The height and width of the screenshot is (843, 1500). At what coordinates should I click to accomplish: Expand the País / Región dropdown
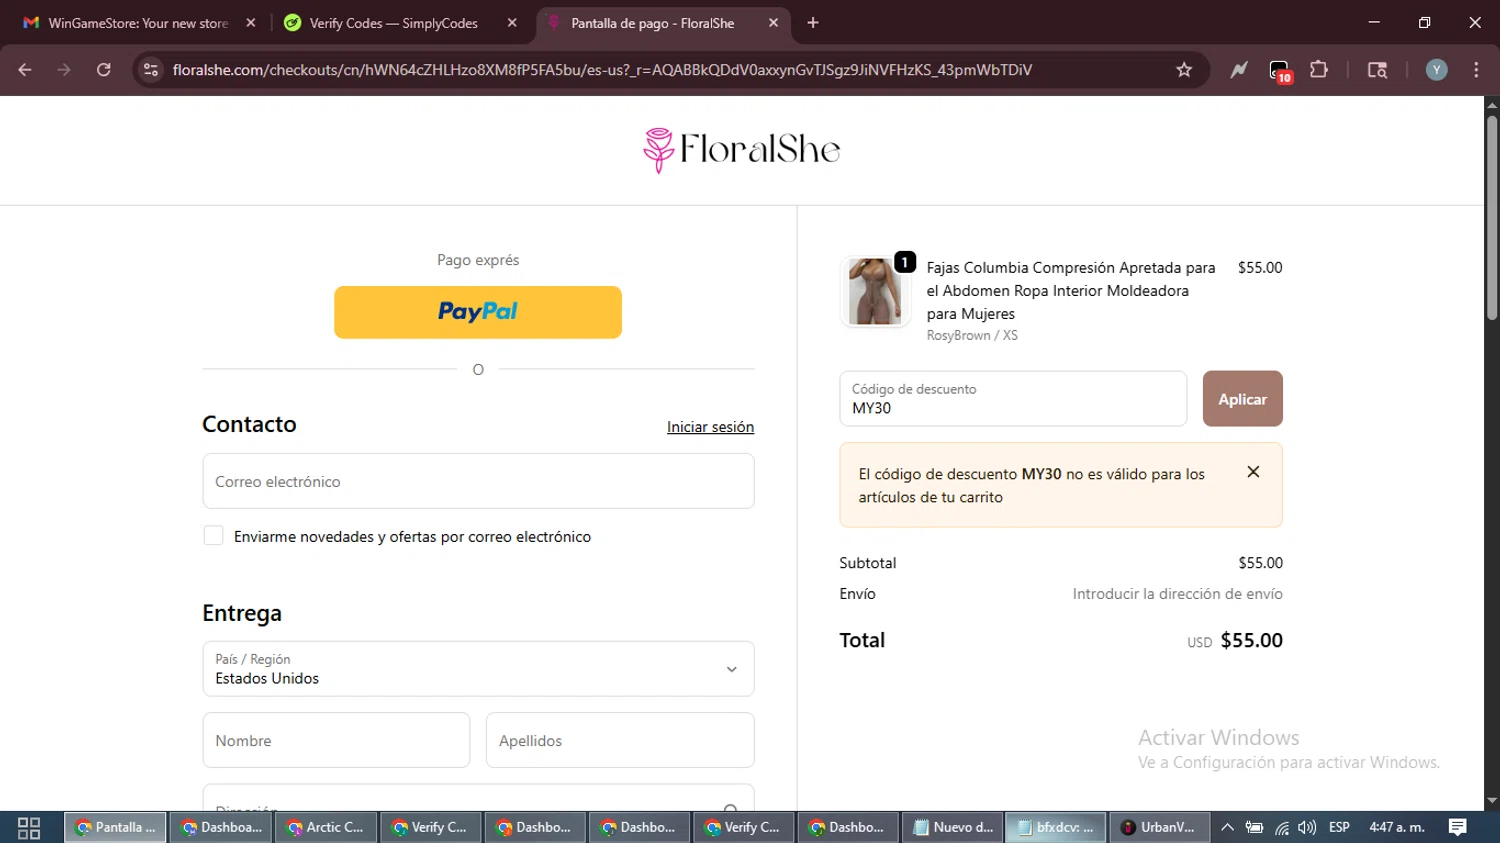pyautogui.click(x=478, y=669)
